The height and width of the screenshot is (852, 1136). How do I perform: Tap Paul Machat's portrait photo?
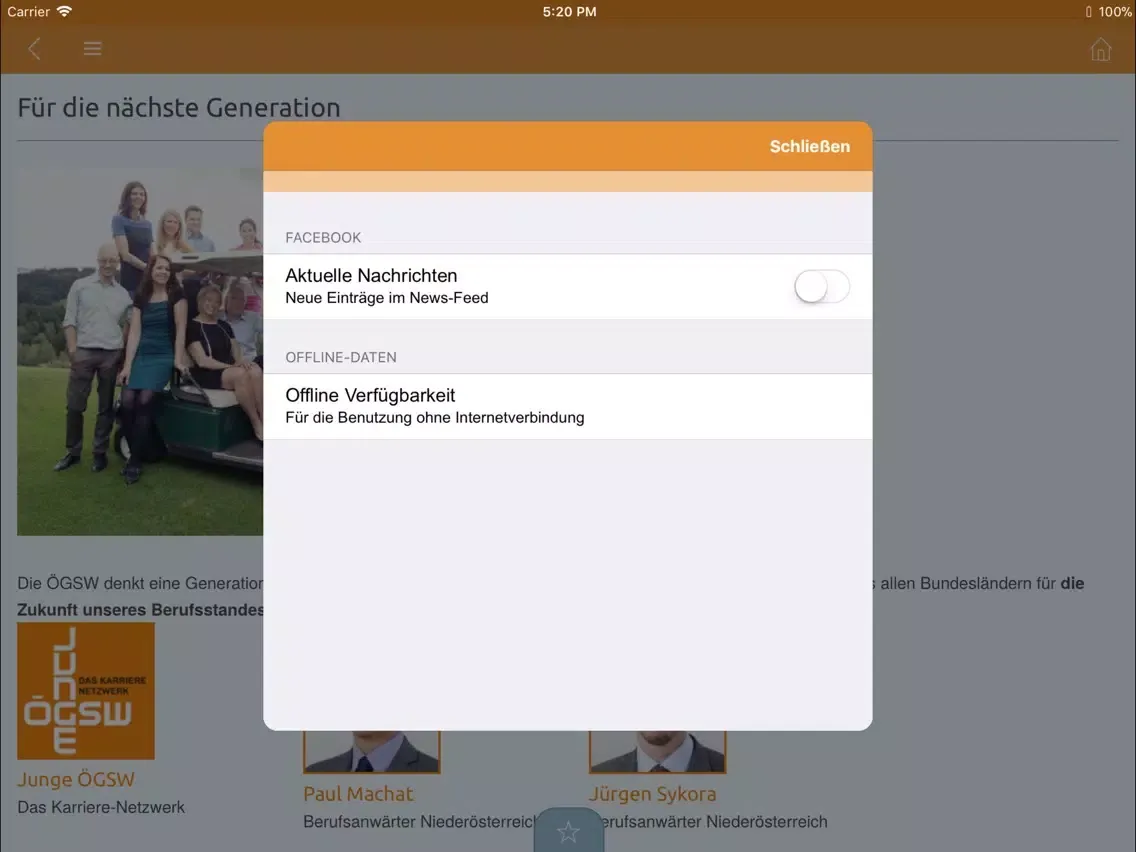[x=372, y=751]
